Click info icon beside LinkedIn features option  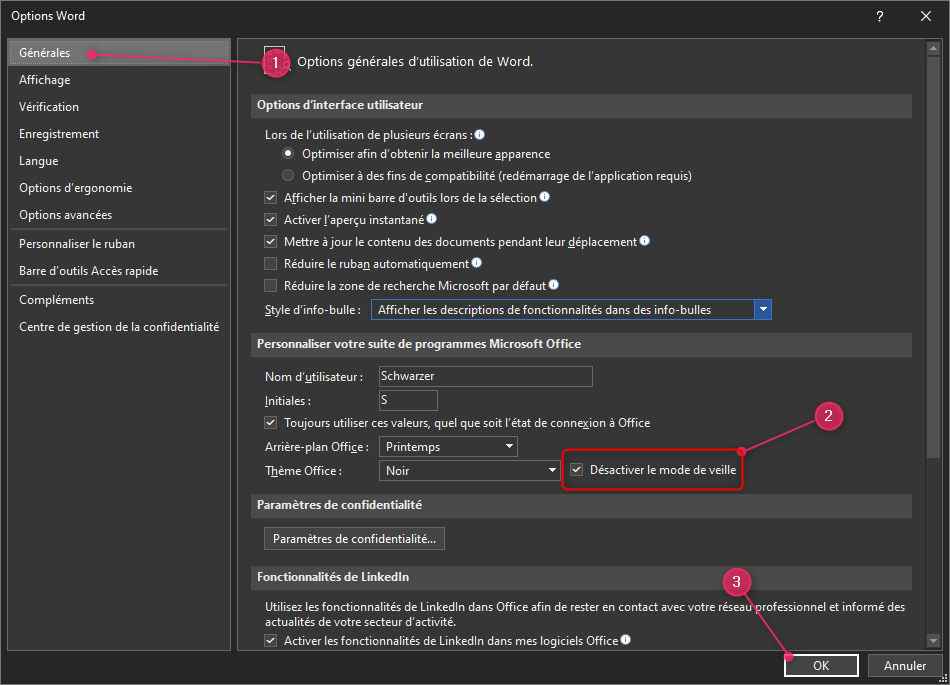pyautogui.click(x=626, y=640)
